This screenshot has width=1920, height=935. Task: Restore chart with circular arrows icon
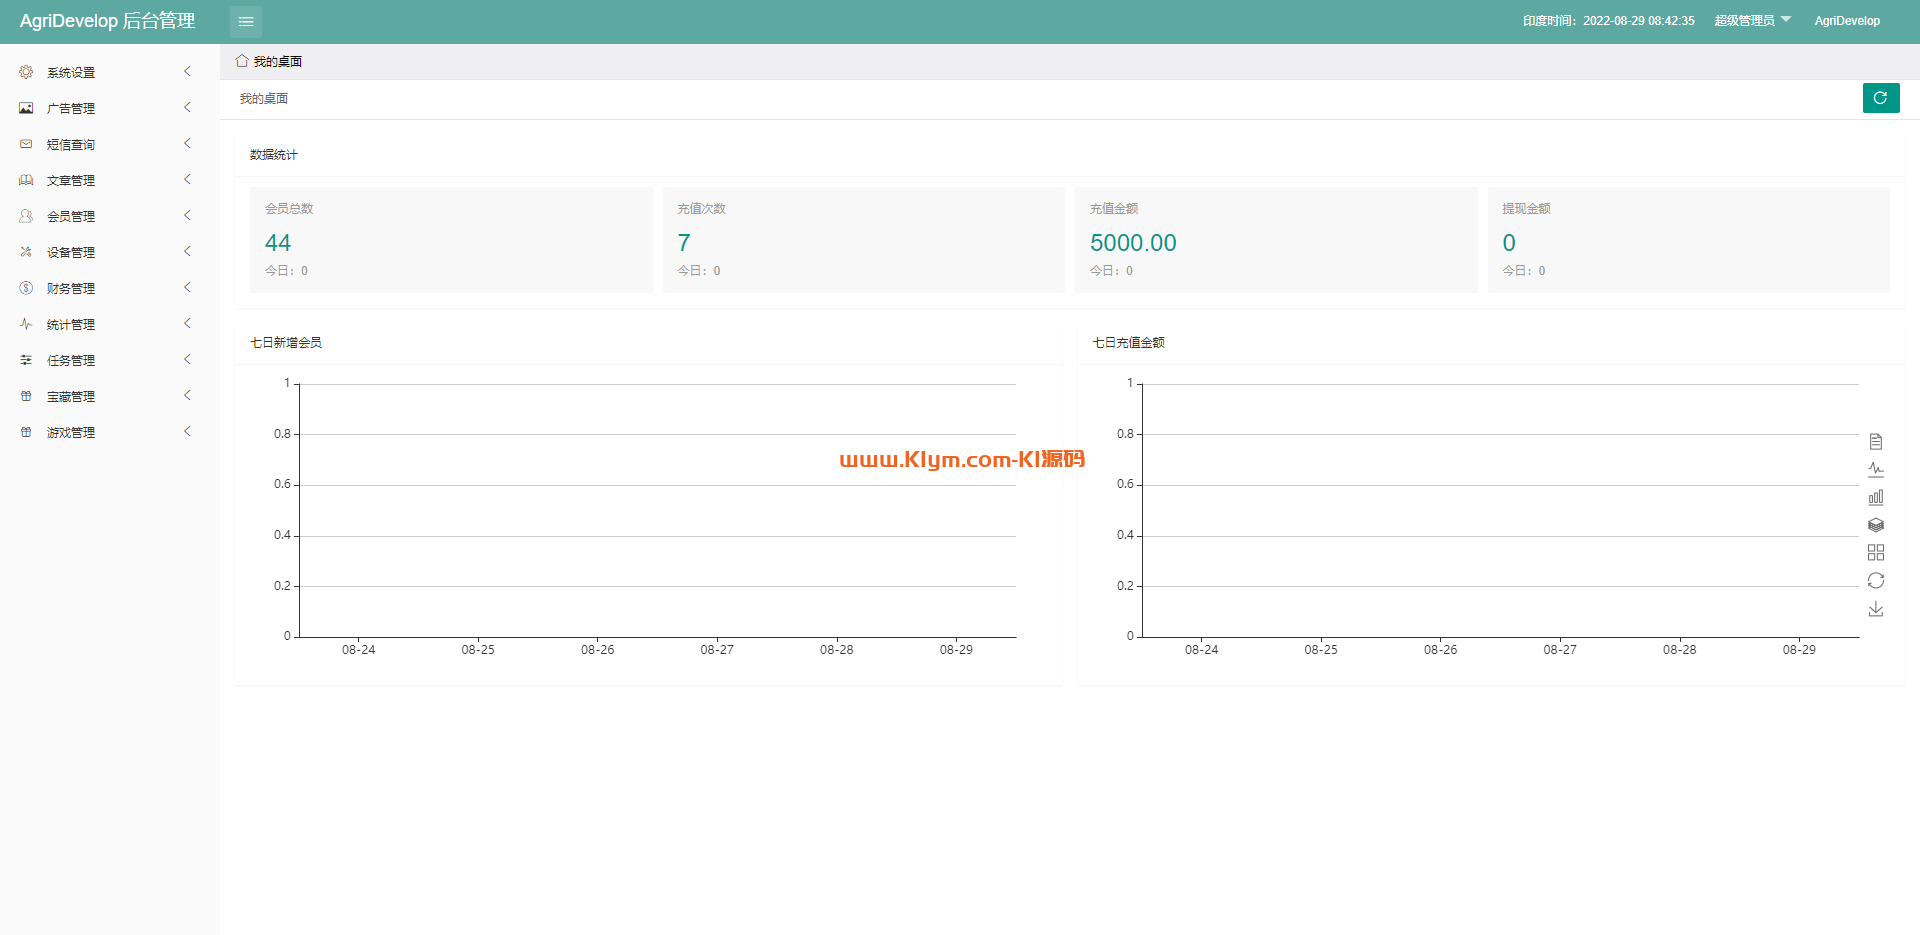[1876, 581]
